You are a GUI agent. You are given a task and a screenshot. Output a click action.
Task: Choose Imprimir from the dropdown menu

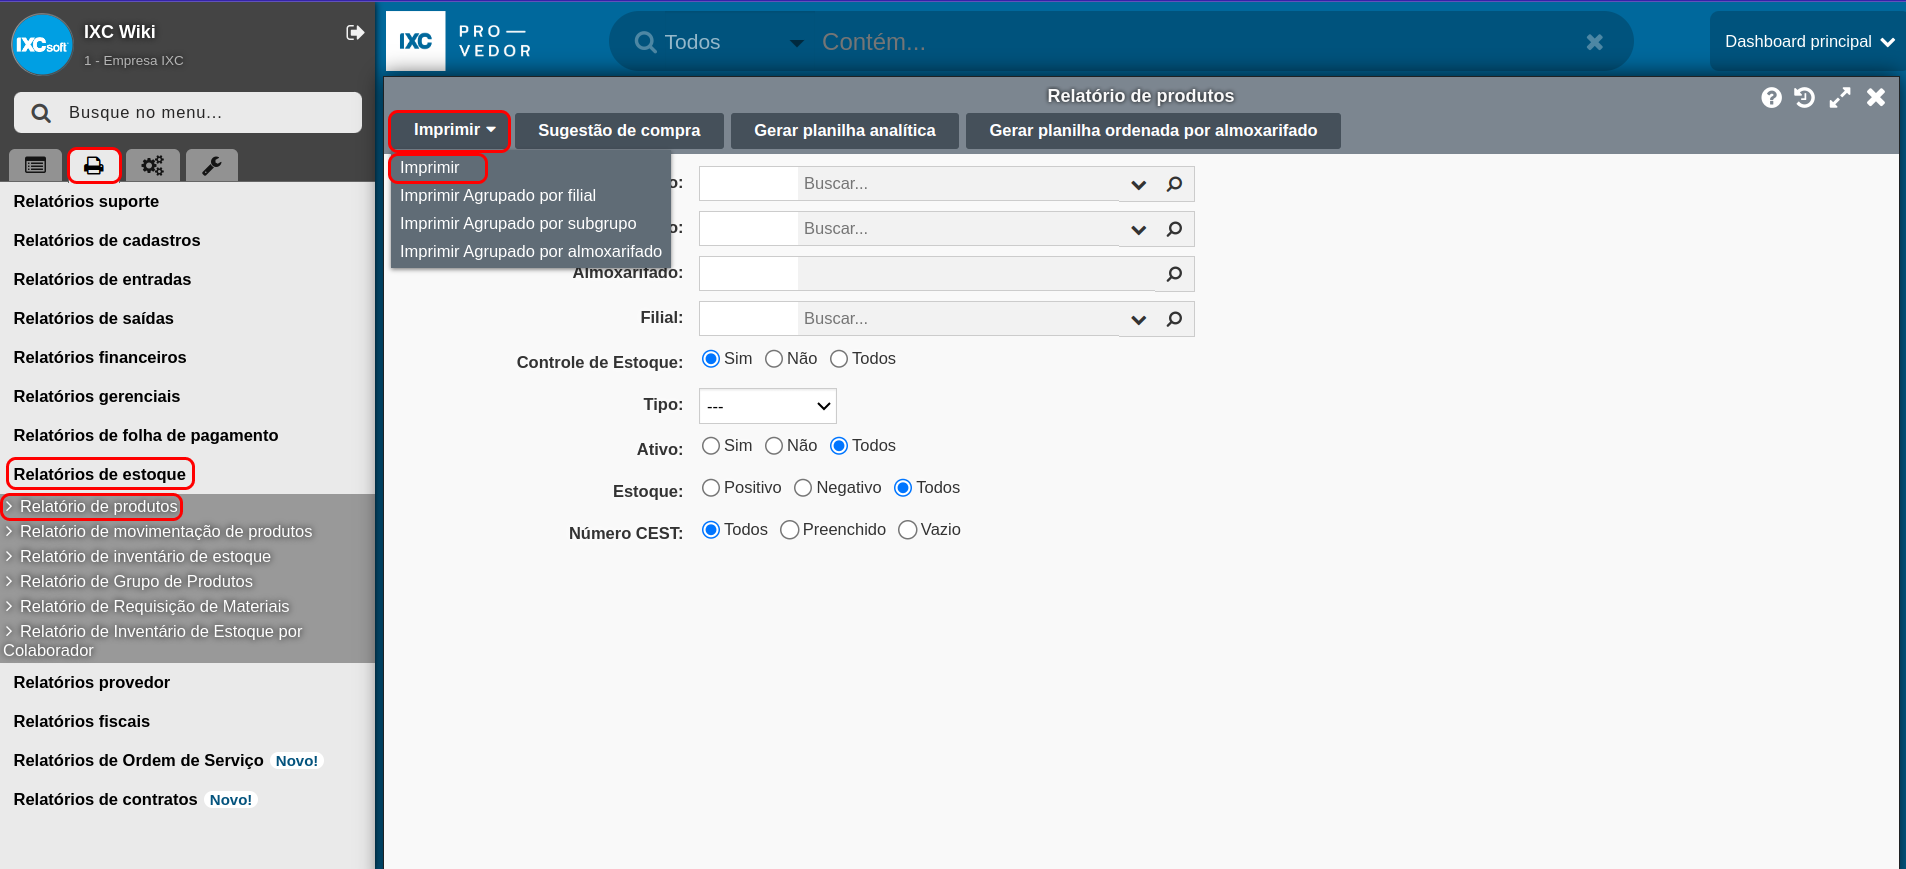click(430, 168)
